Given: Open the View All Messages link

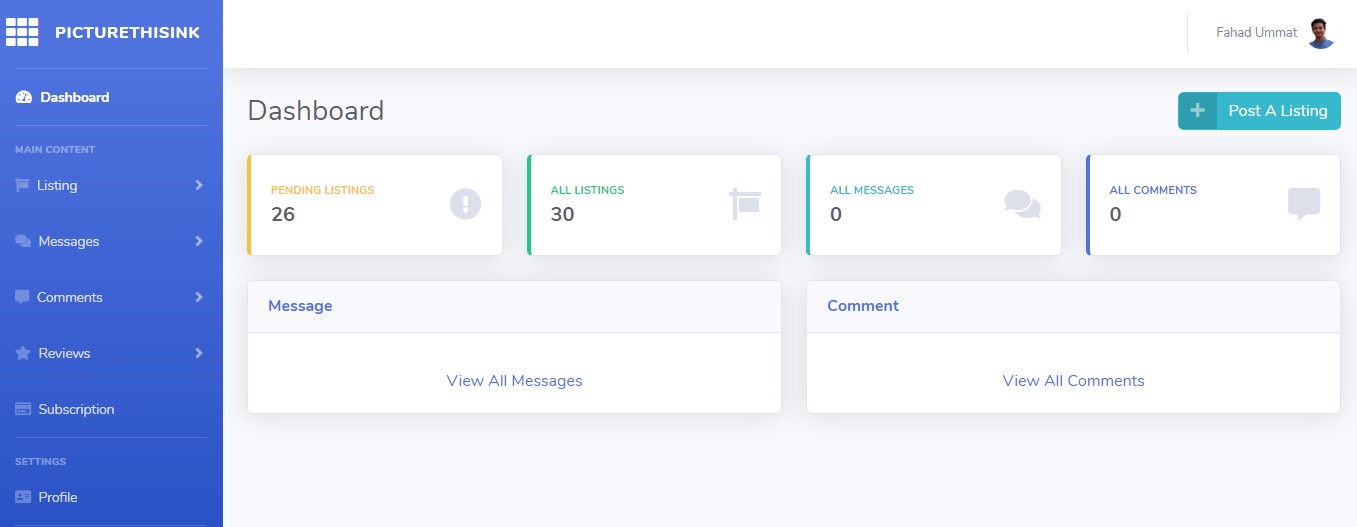Looking at the screenshot, I should point(514,381).
